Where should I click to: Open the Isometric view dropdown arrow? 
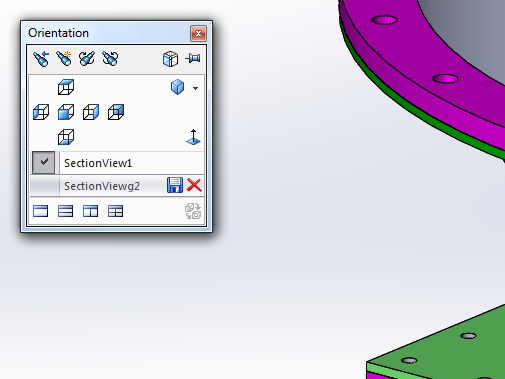pyautogui.click(x=195, y=88)
